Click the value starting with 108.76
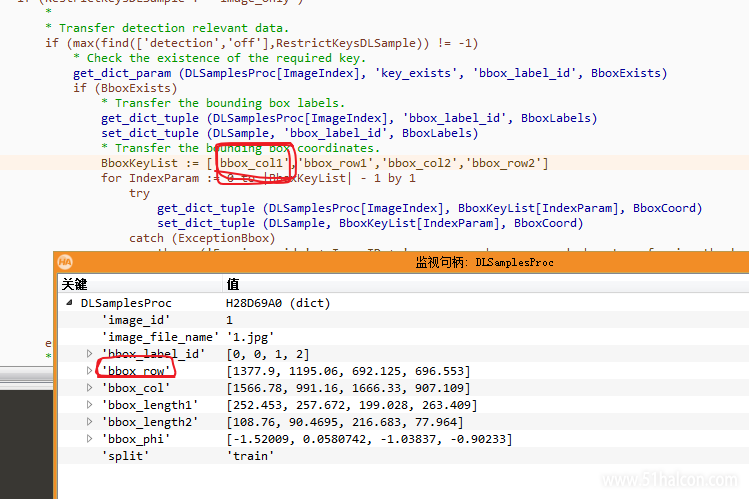The image size is (749, 499). [x=345, y=422]
